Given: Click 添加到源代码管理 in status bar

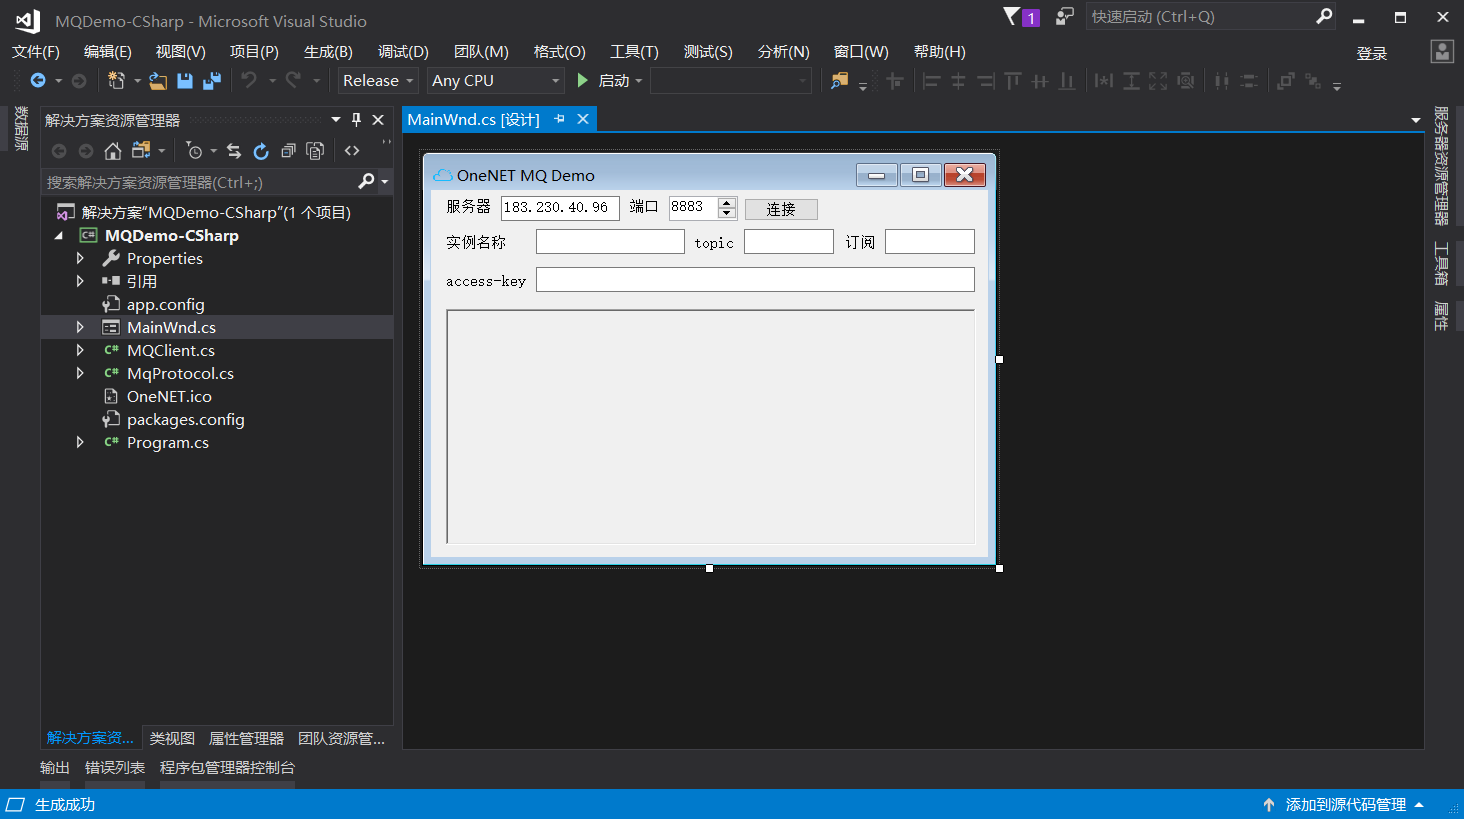Looking at the screenshot, I should (1345, 805).
